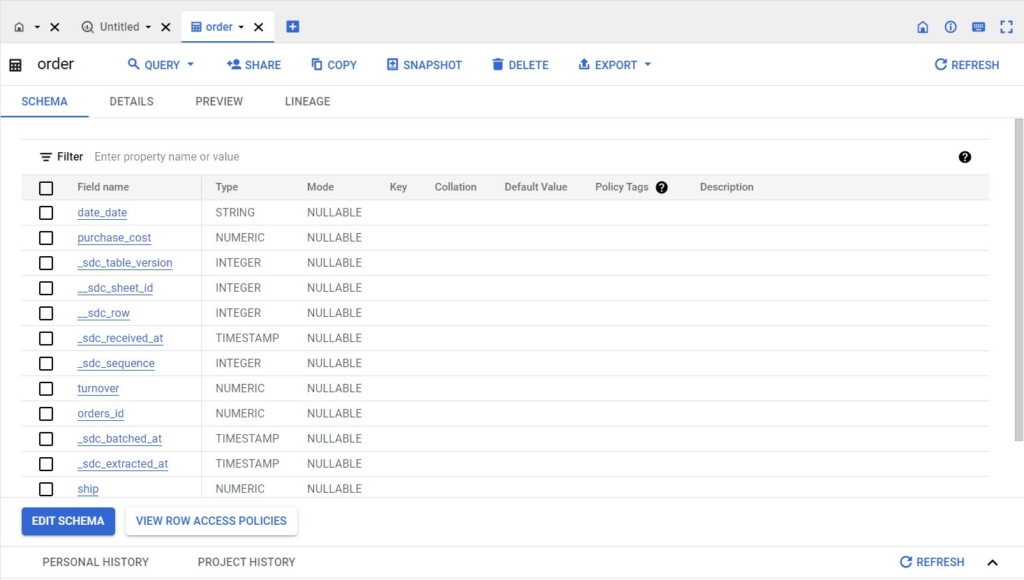Open the Policy Tags help icon
The height and width of the screenshot is (580, 1024).
pos(662,187)
